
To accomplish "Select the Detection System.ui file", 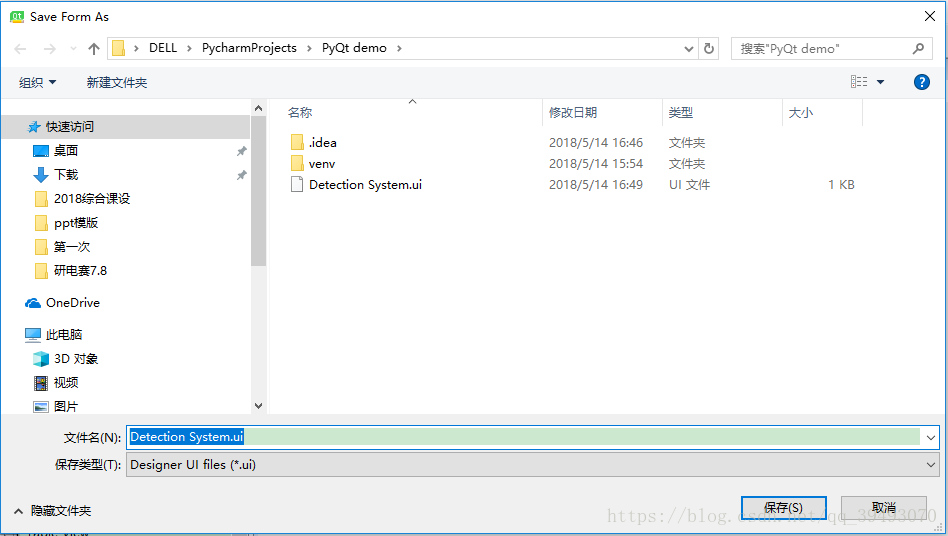I will coord(365,185).
